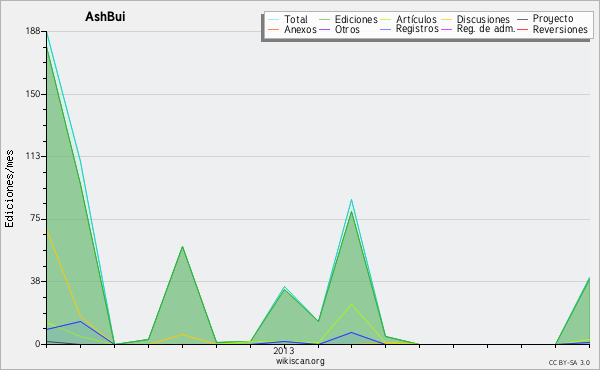
Task: Click the 2013 x-axis label
Action: [284, 350]
